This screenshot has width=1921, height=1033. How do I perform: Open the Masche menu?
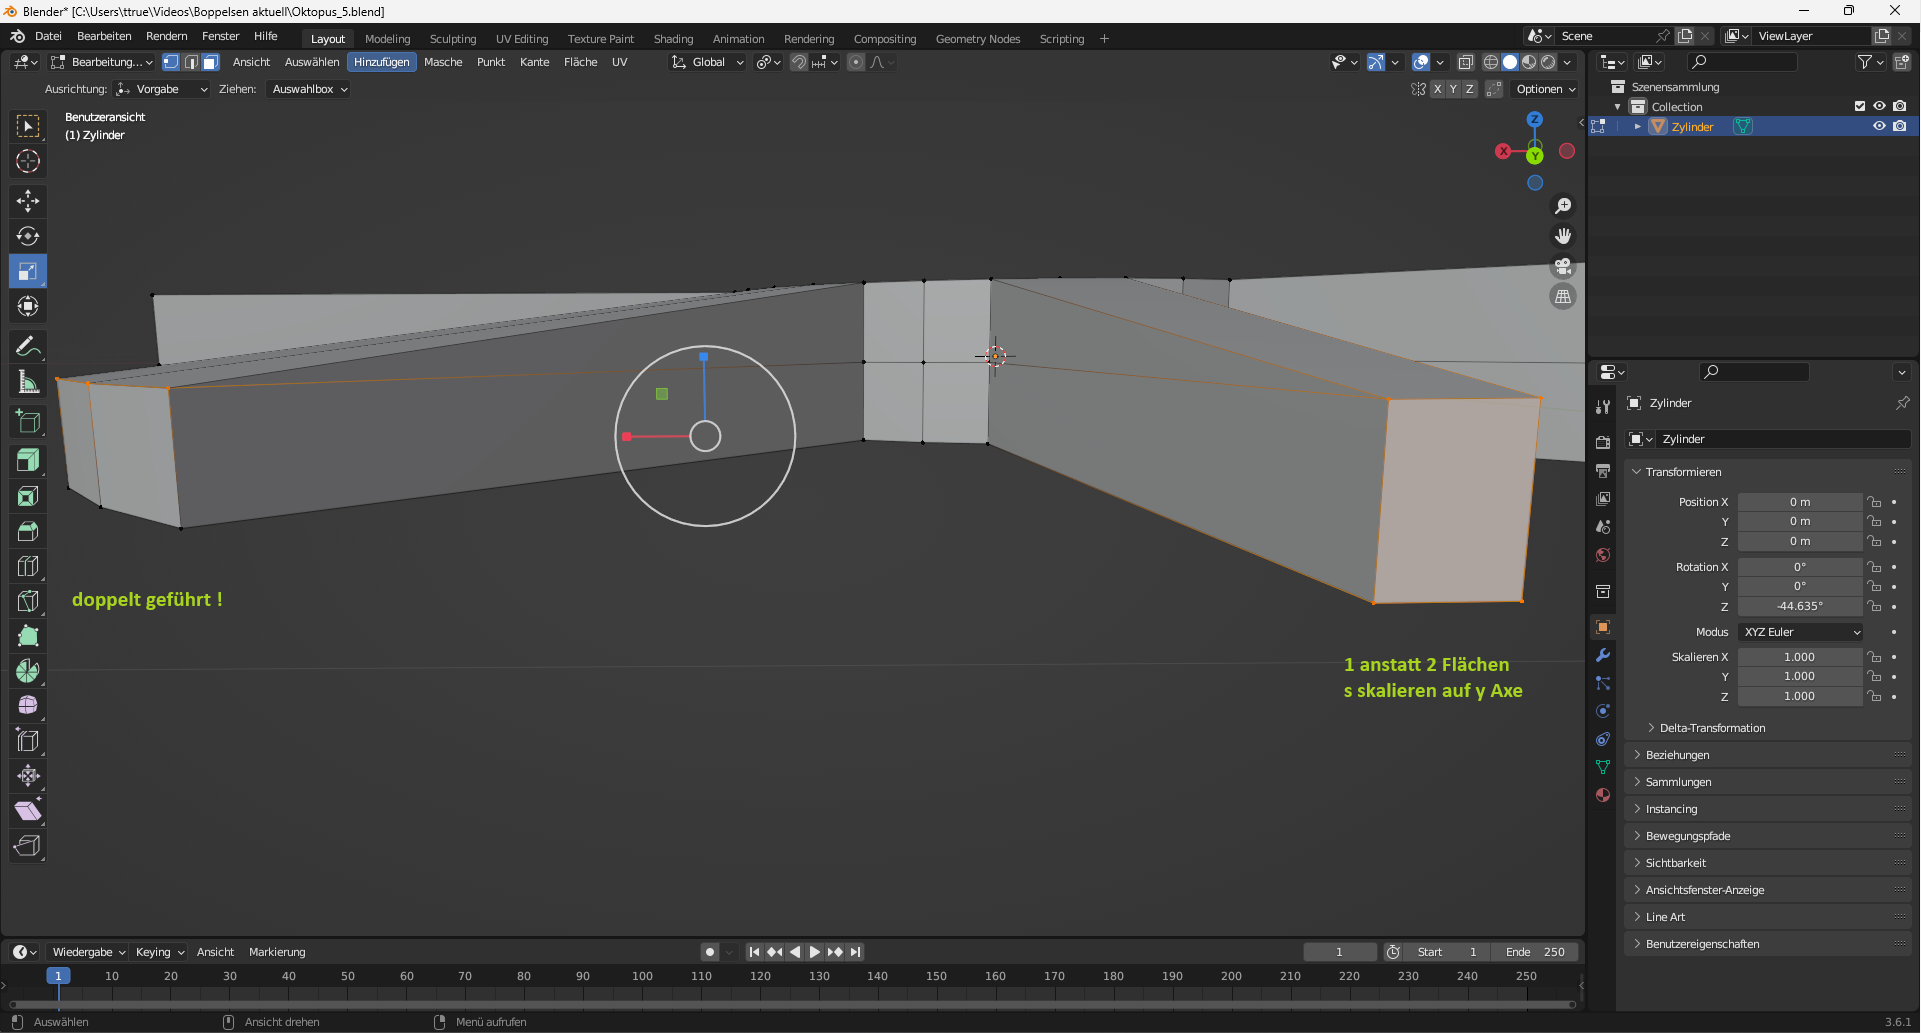point(443,62)
